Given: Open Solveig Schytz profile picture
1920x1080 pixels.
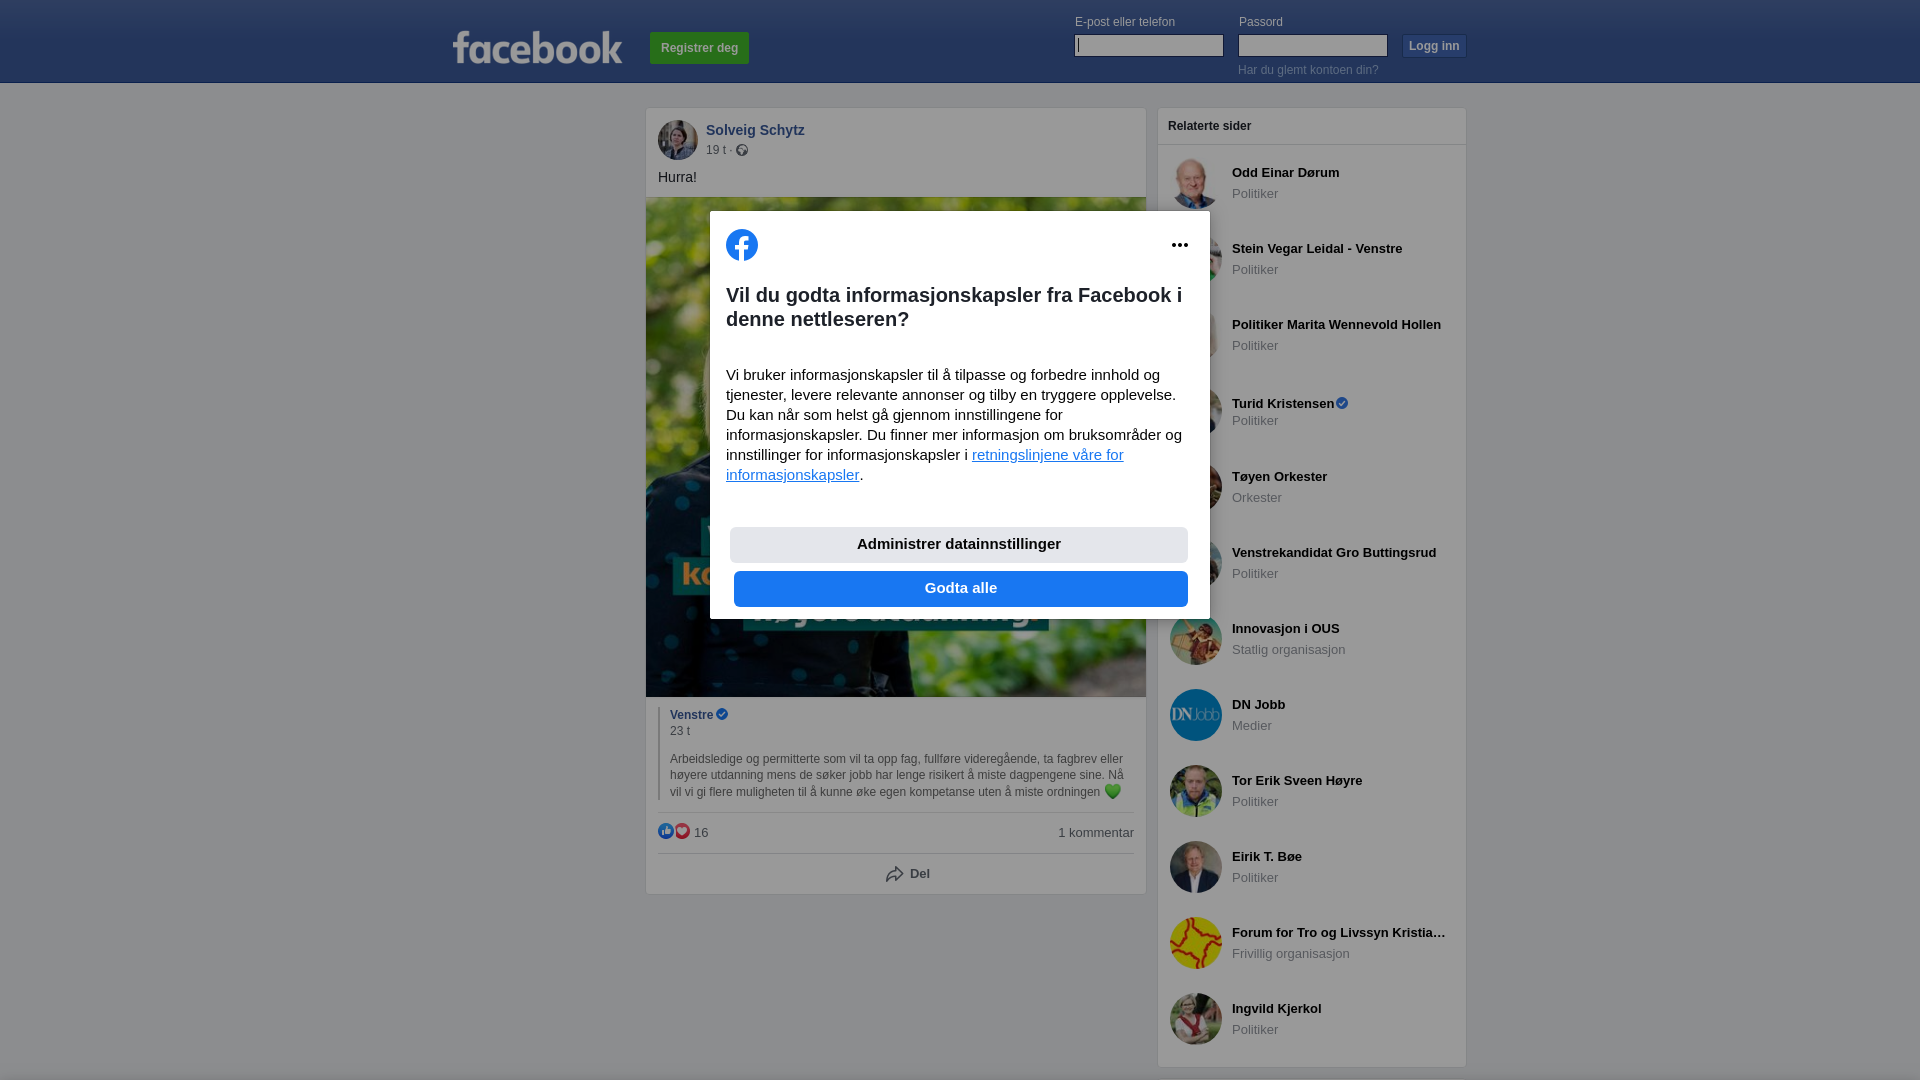Looking at the screenshot, I should (x=678, y=140).
